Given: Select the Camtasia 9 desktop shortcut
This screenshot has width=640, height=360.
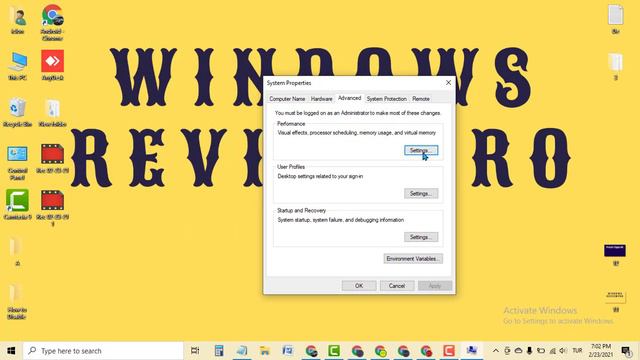Looking at the screenshot, I should coord(18,205).
